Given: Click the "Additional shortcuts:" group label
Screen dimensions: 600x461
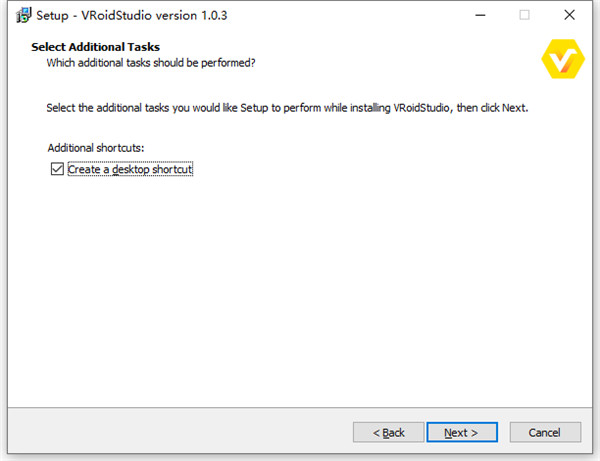Looking at the screenshot, I should (x=95, y=148).
